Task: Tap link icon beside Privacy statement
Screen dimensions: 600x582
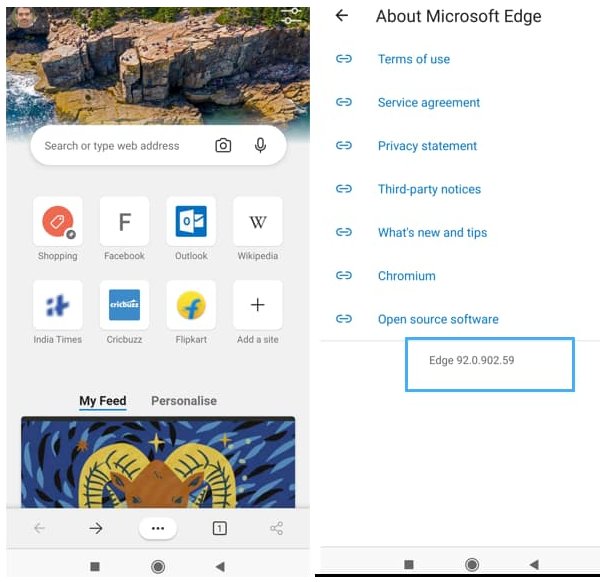Action: (344, 145)
